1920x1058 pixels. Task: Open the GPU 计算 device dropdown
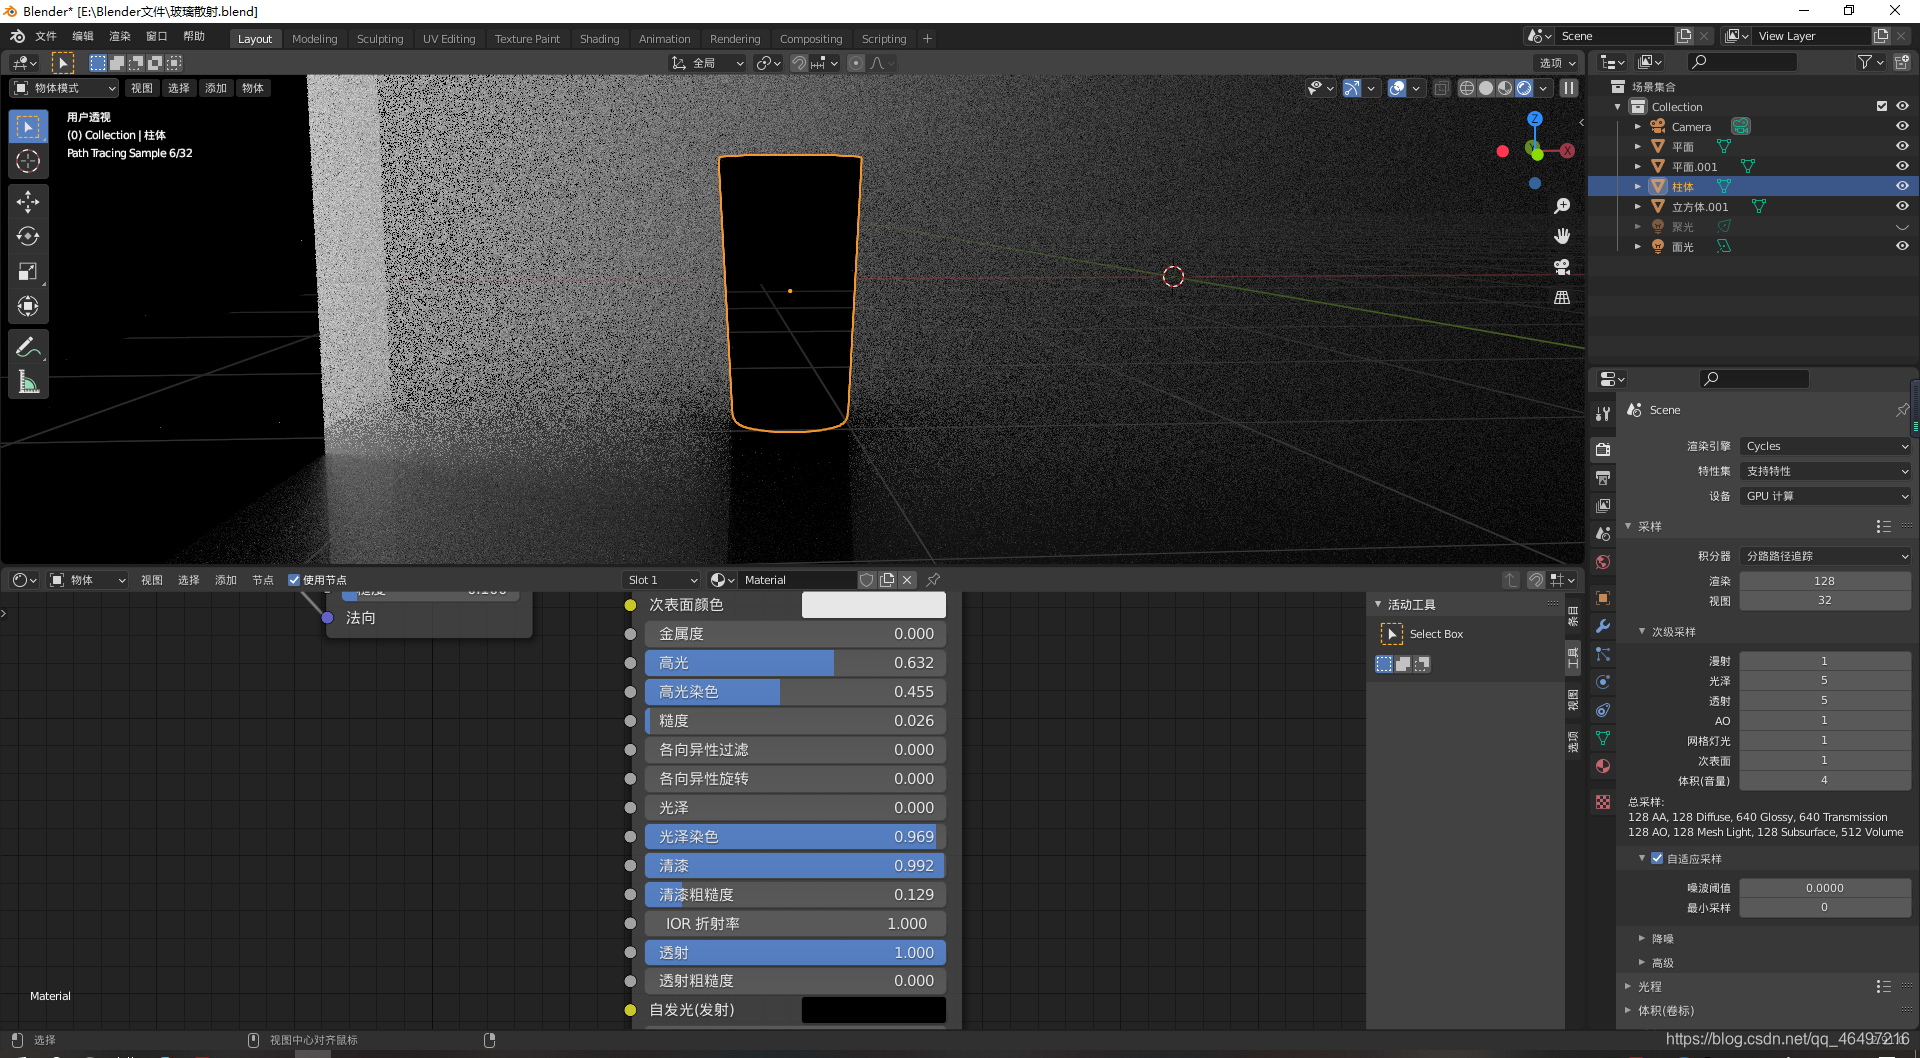(1825, 496)
